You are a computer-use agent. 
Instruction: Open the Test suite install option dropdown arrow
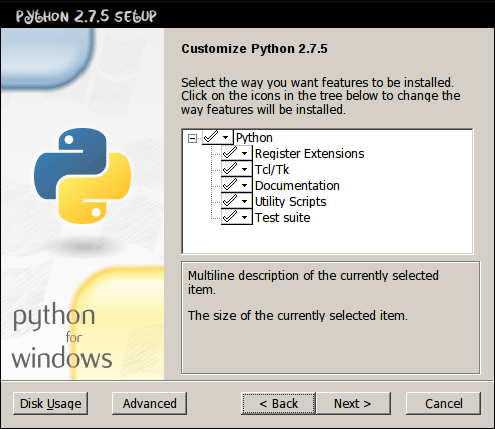click(245, 217)
